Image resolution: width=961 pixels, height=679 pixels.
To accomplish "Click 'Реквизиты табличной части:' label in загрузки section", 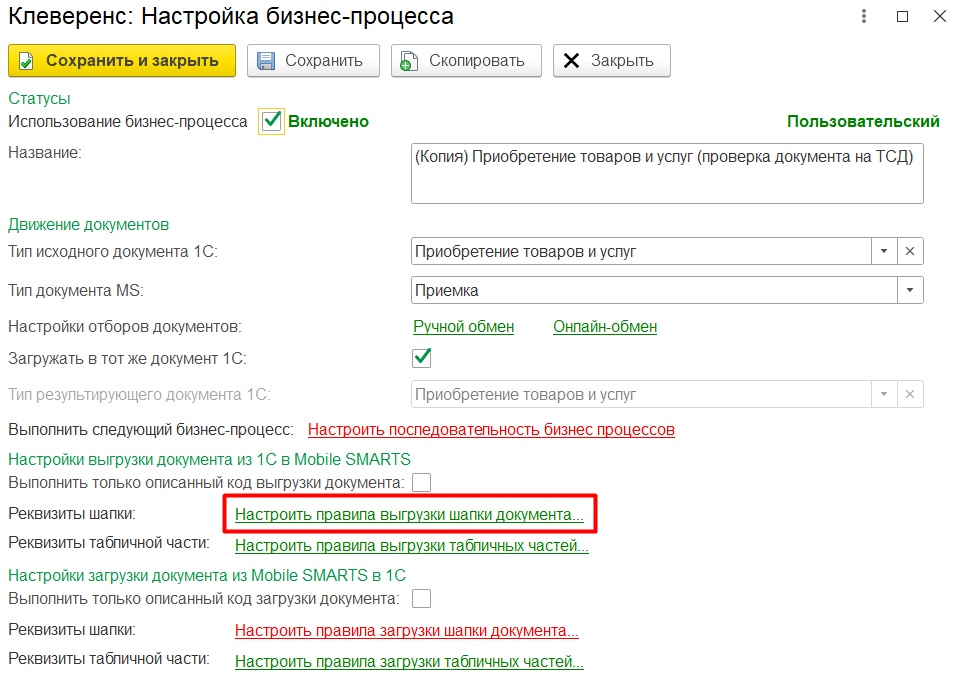I will [x=109, y=659].
